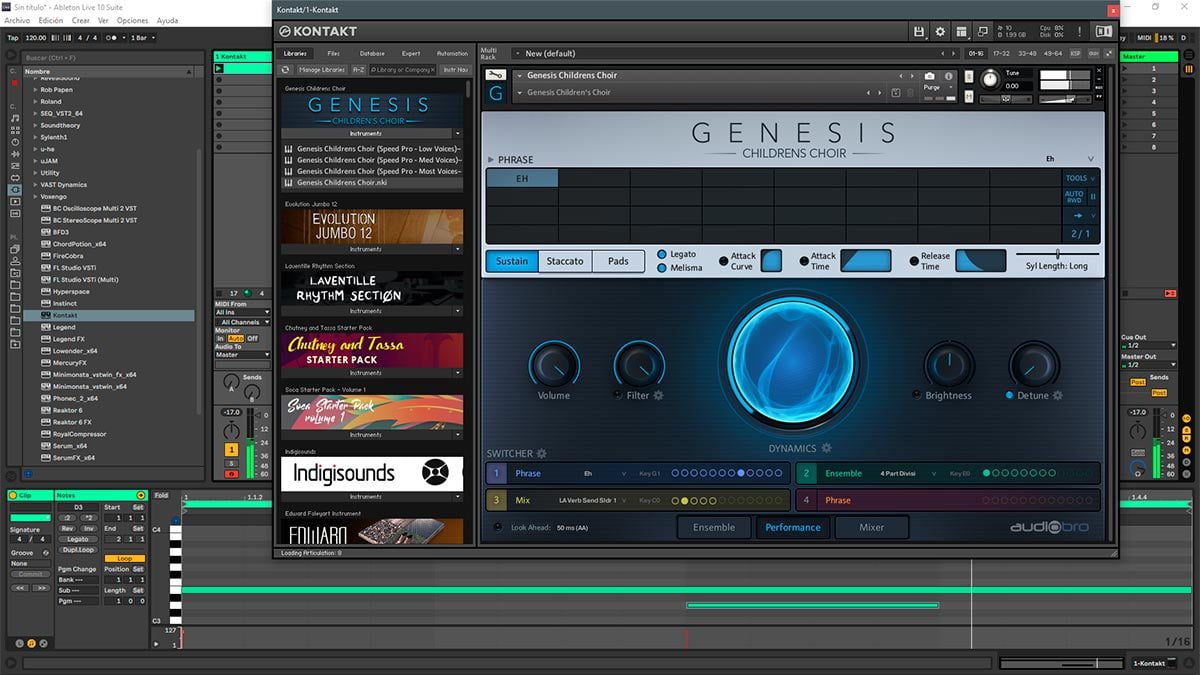Open the Mixer page button
The height and width of the screenshot is (675, 1200).
coord(871,527)
